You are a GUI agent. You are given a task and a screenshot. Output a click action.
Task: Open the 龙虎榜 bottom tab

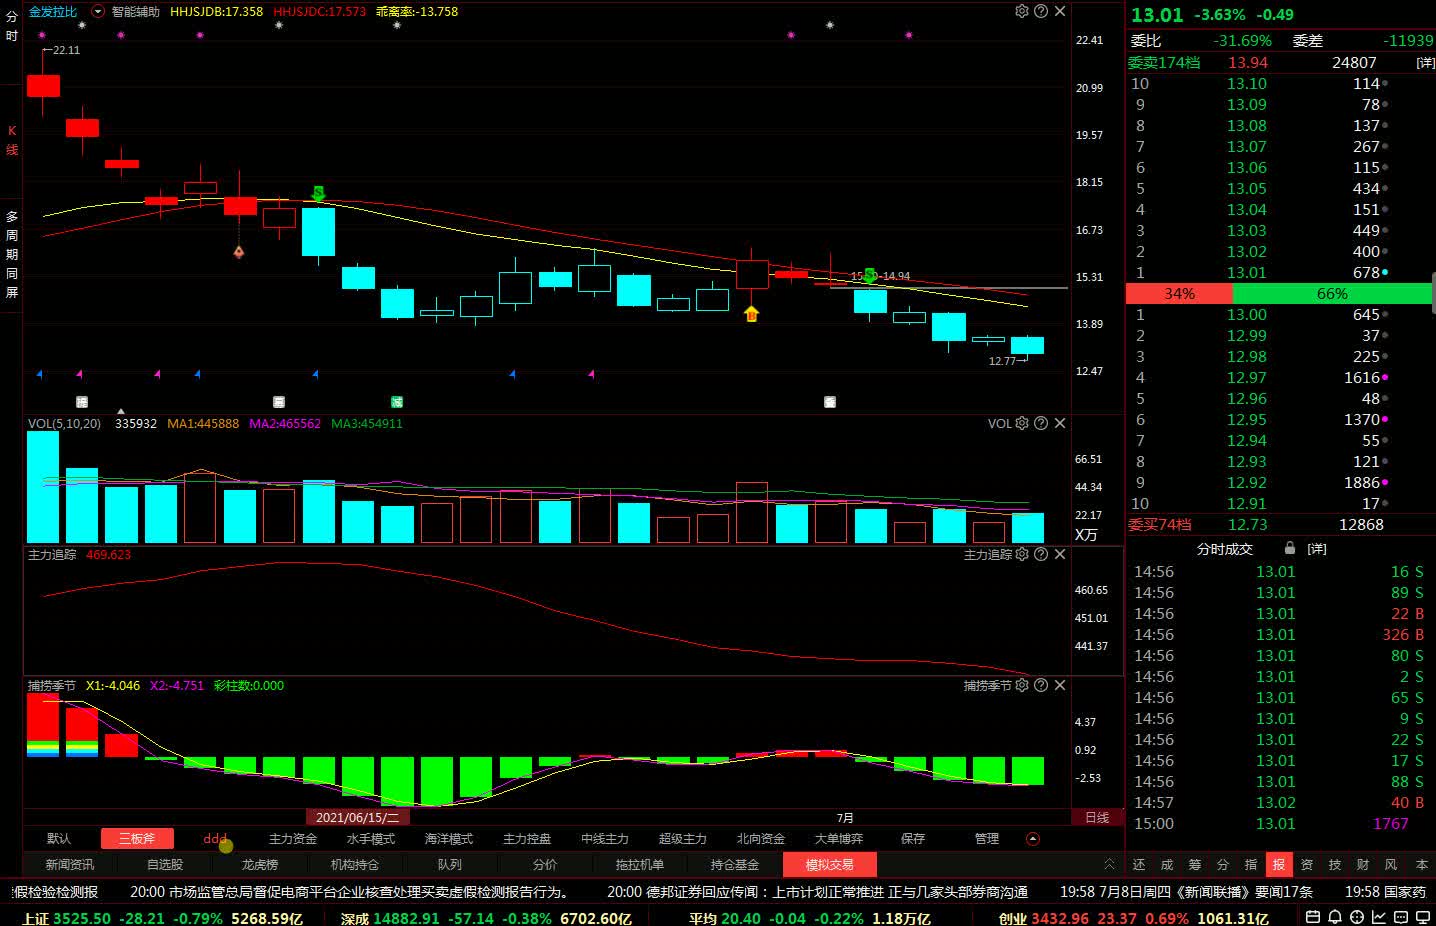pyautogui.click(x=260, y=864)
